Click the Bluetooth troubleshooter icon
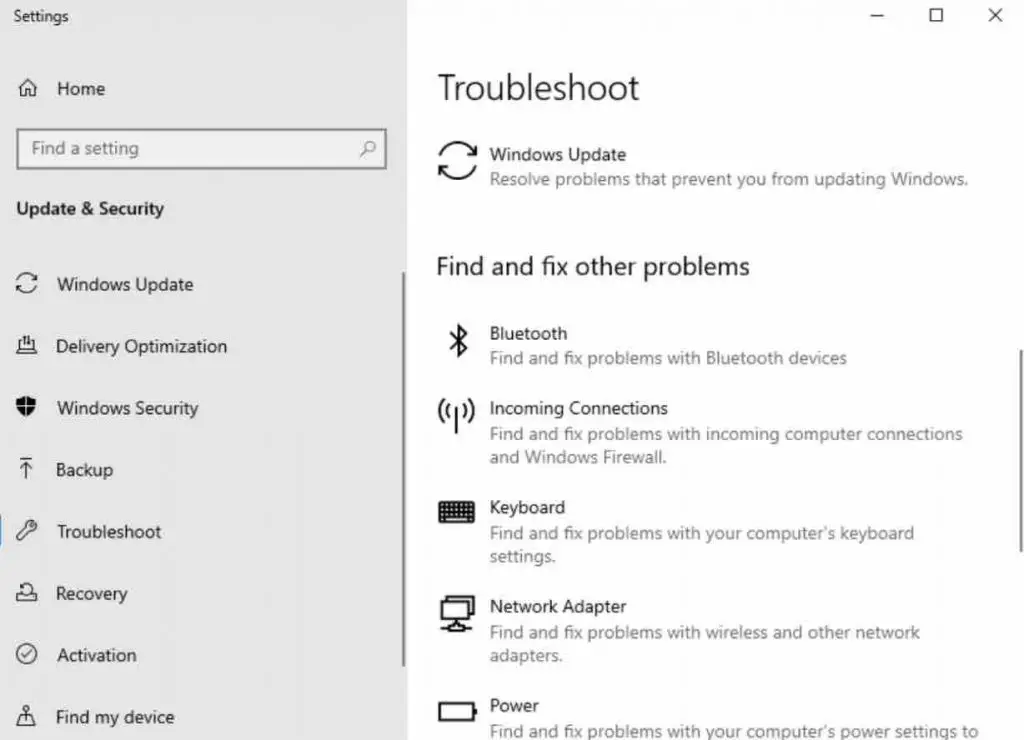This screenshot has height=740, width=1024. [457, 342]
